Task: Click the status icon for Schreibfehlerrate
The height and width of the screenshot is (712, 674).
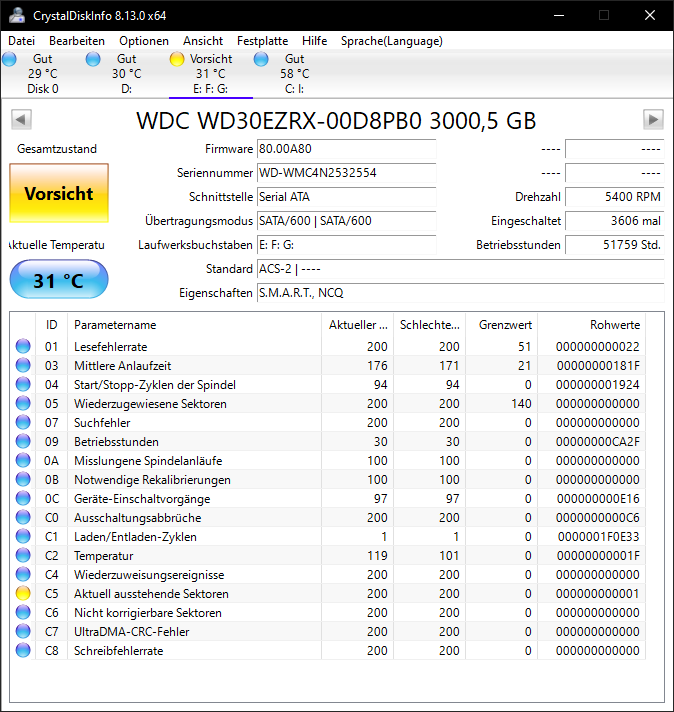Action: point(23,651)
